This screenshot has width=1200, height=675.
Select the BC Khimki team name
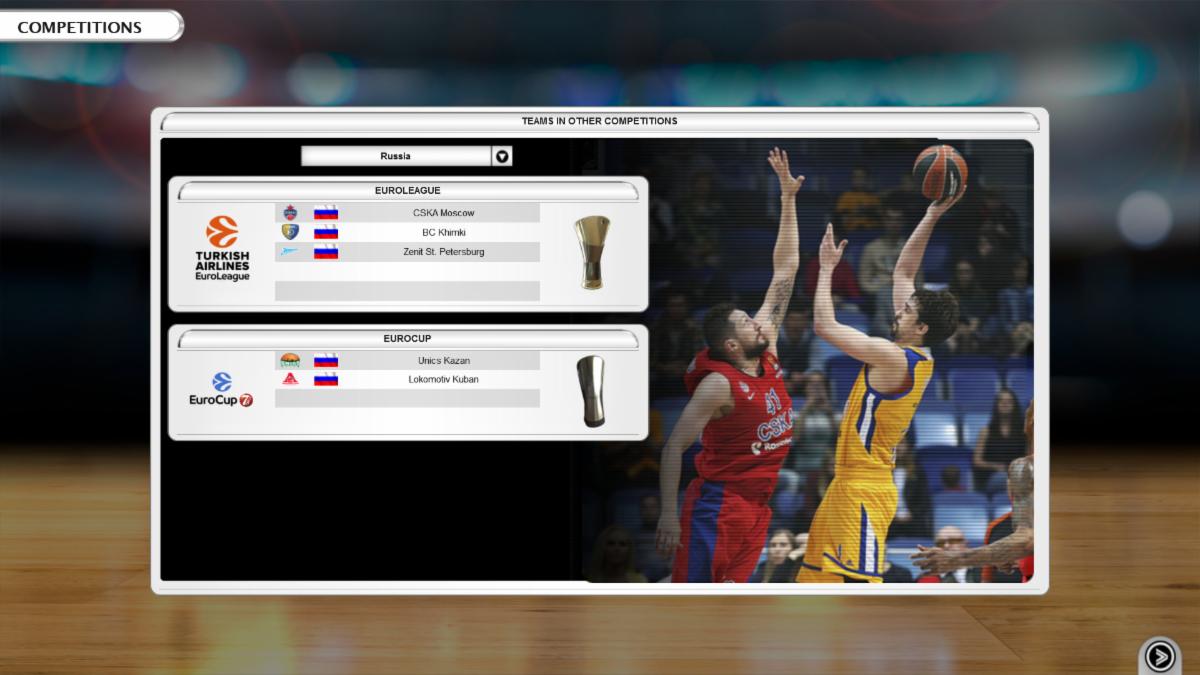(x=443, y=232)
